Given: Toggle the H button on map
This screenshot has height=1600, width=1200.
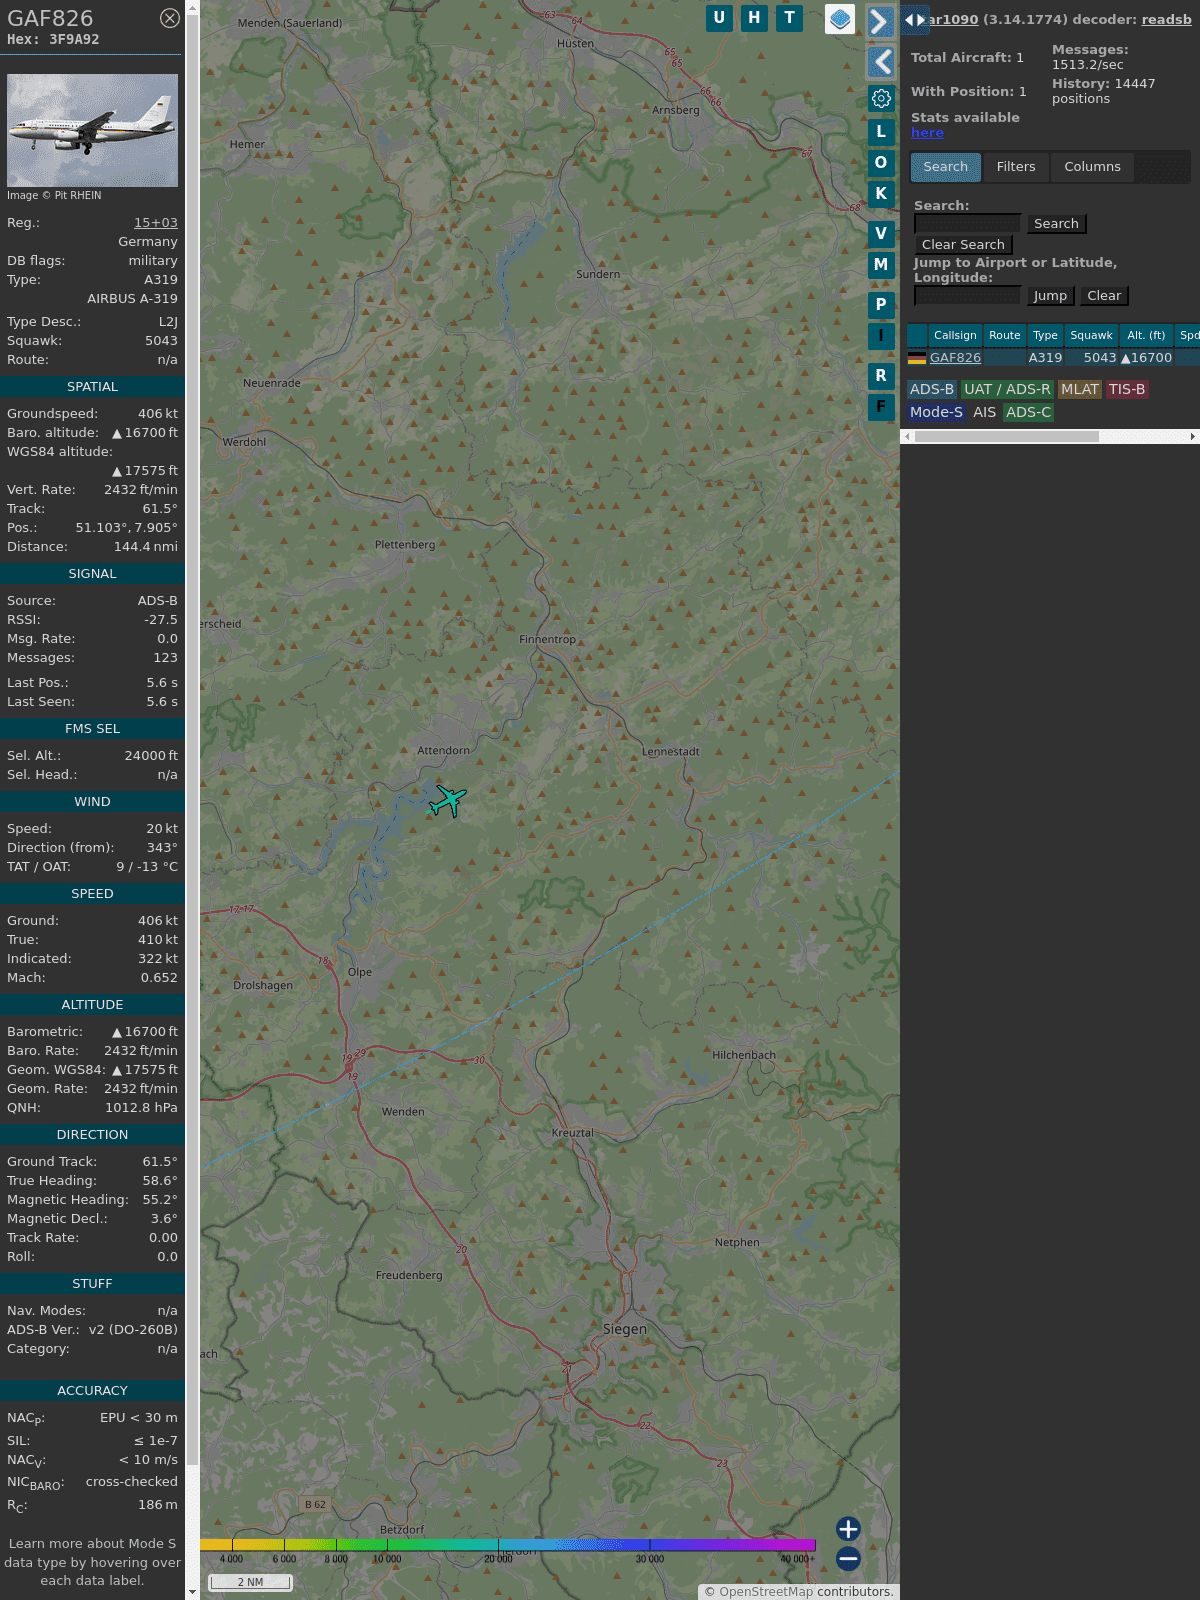Looking at the screenshot, I should [754, 18].
